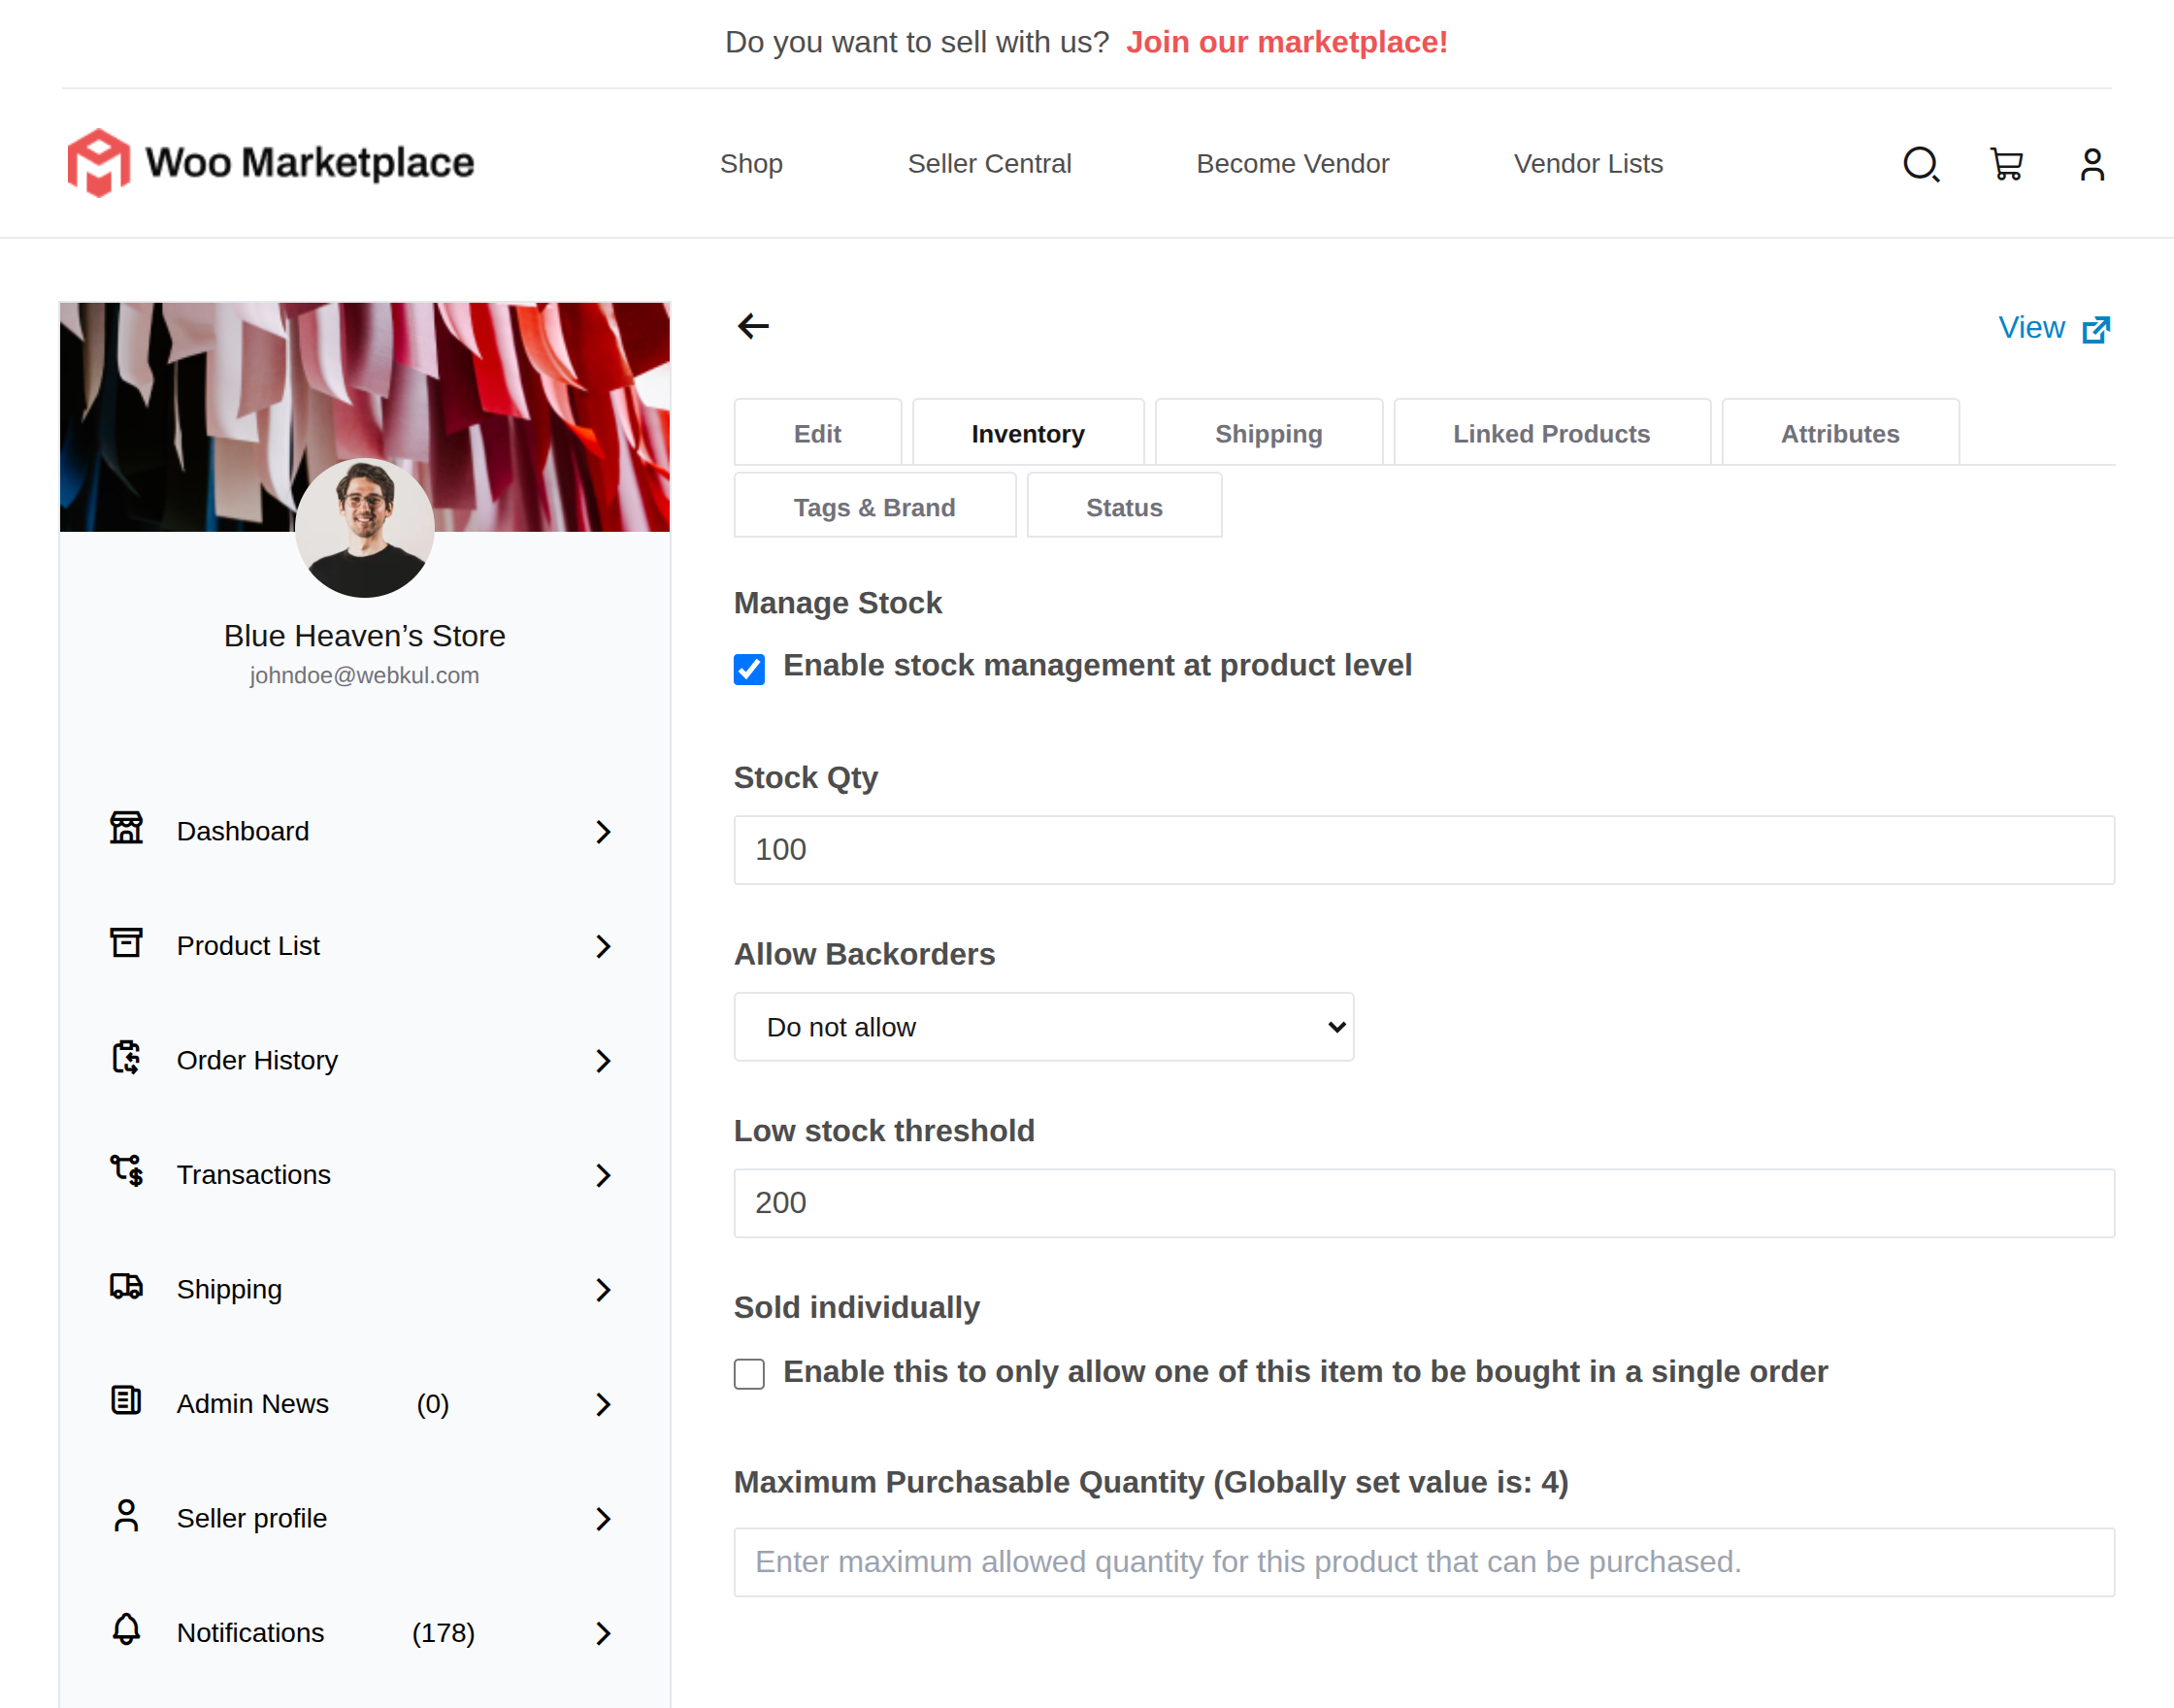2174x1708 pixels.
Task: Click the Stock Qty input field
Action: pyautogui.click(x=1423, y=850)
